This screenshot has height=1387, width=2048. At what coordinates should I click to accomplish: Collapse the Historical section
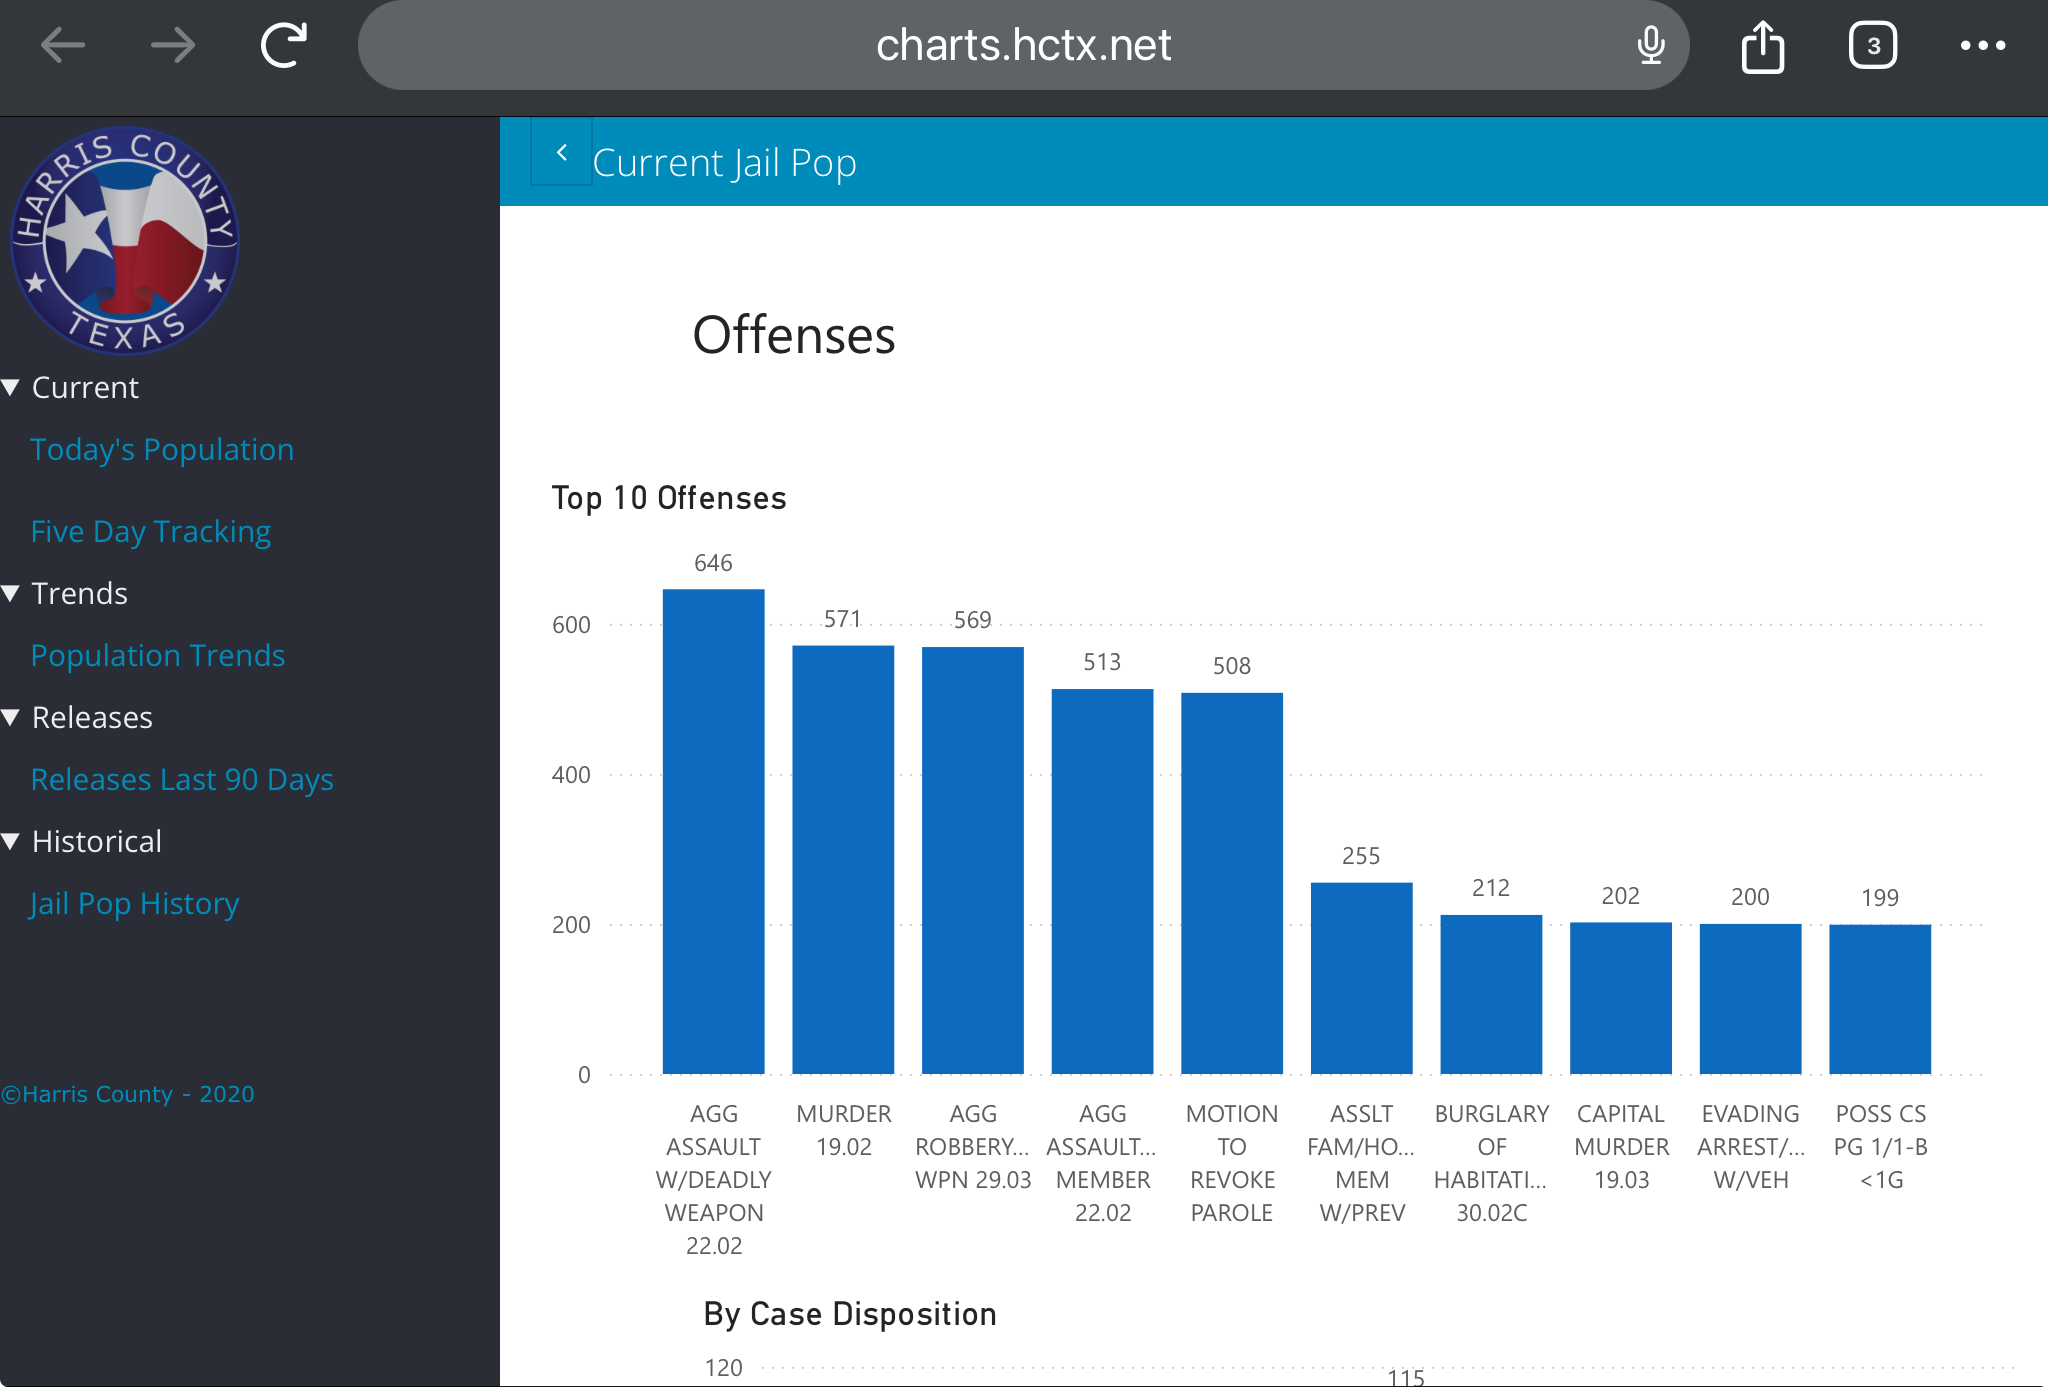(x=12, y=841)
